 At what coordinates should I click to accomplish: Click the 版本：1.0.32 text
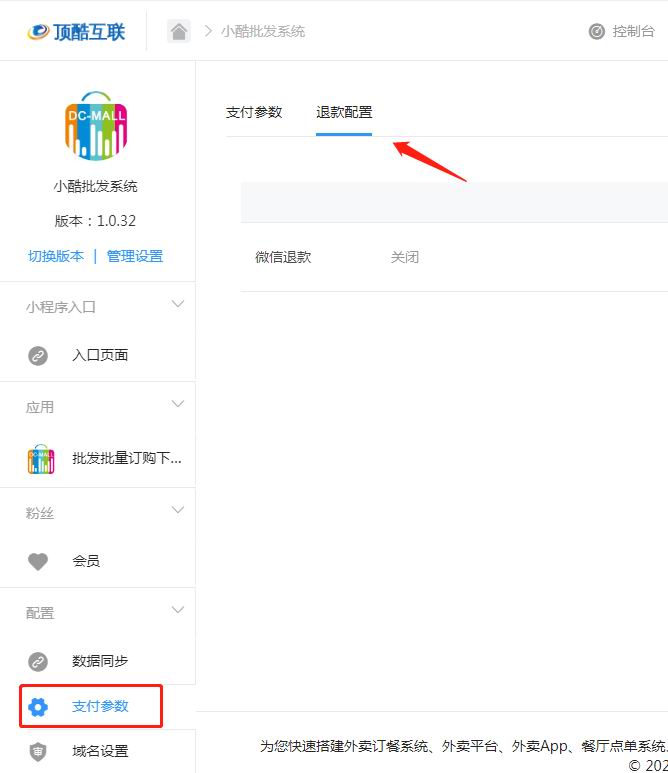95,221
